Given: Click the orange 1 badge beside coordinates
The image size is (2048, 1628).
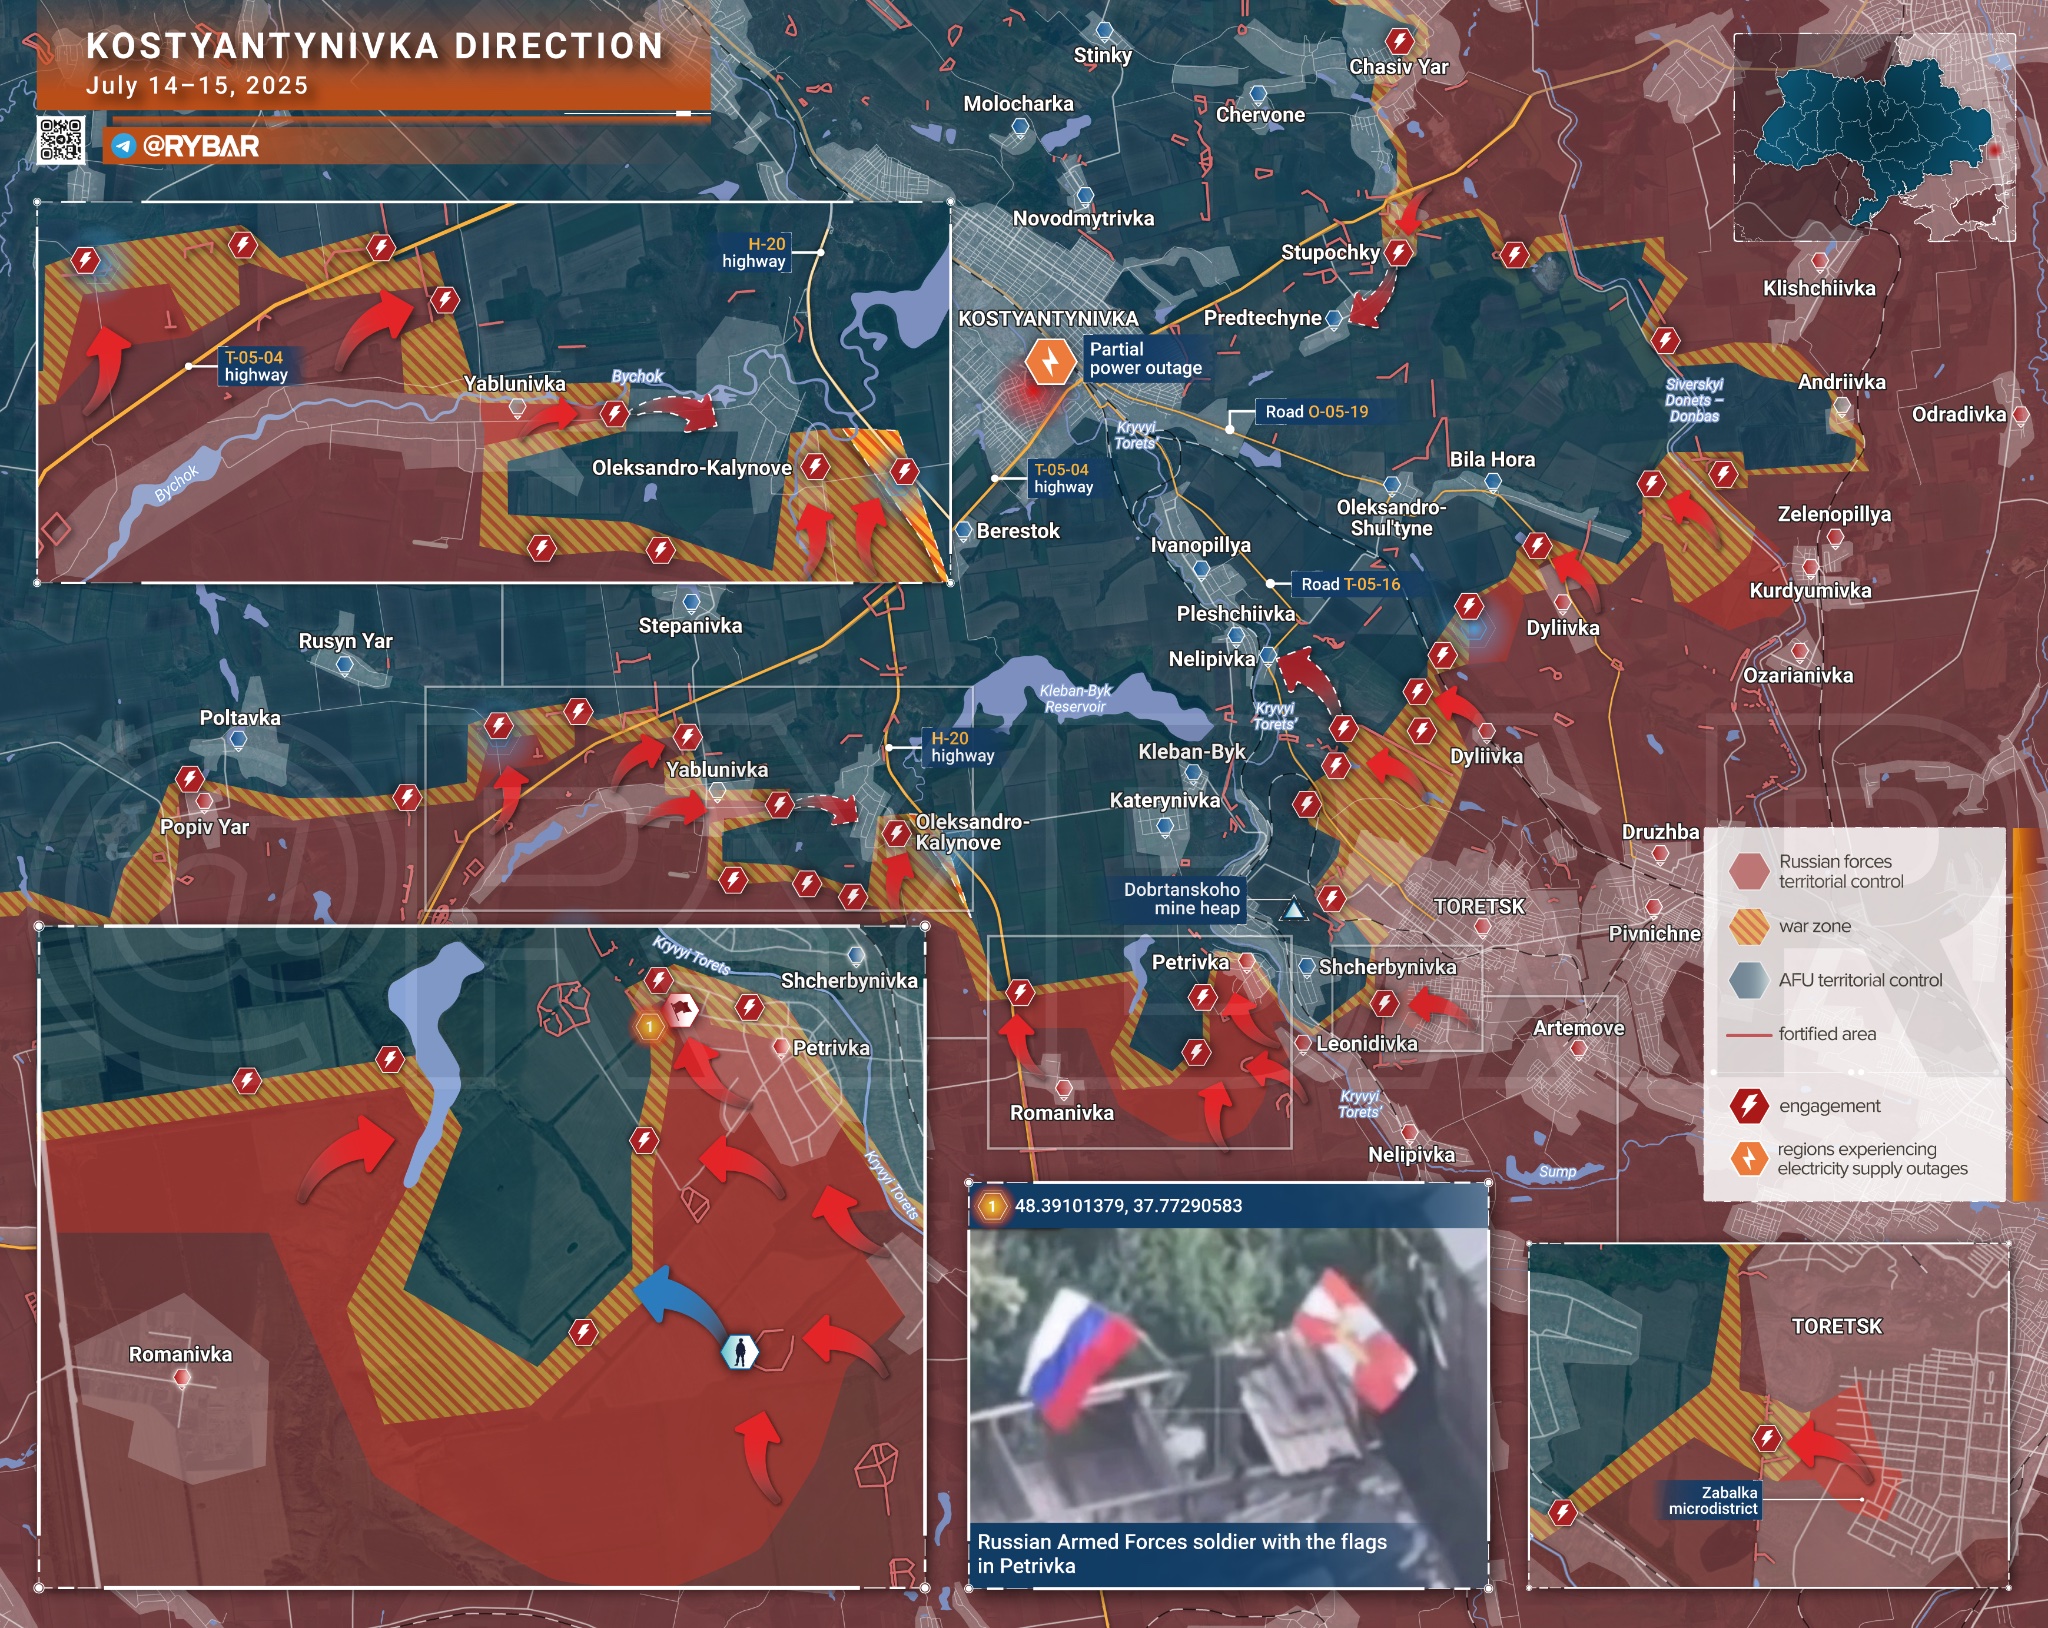Looking at the screenshot, I should pos(992,1206).
